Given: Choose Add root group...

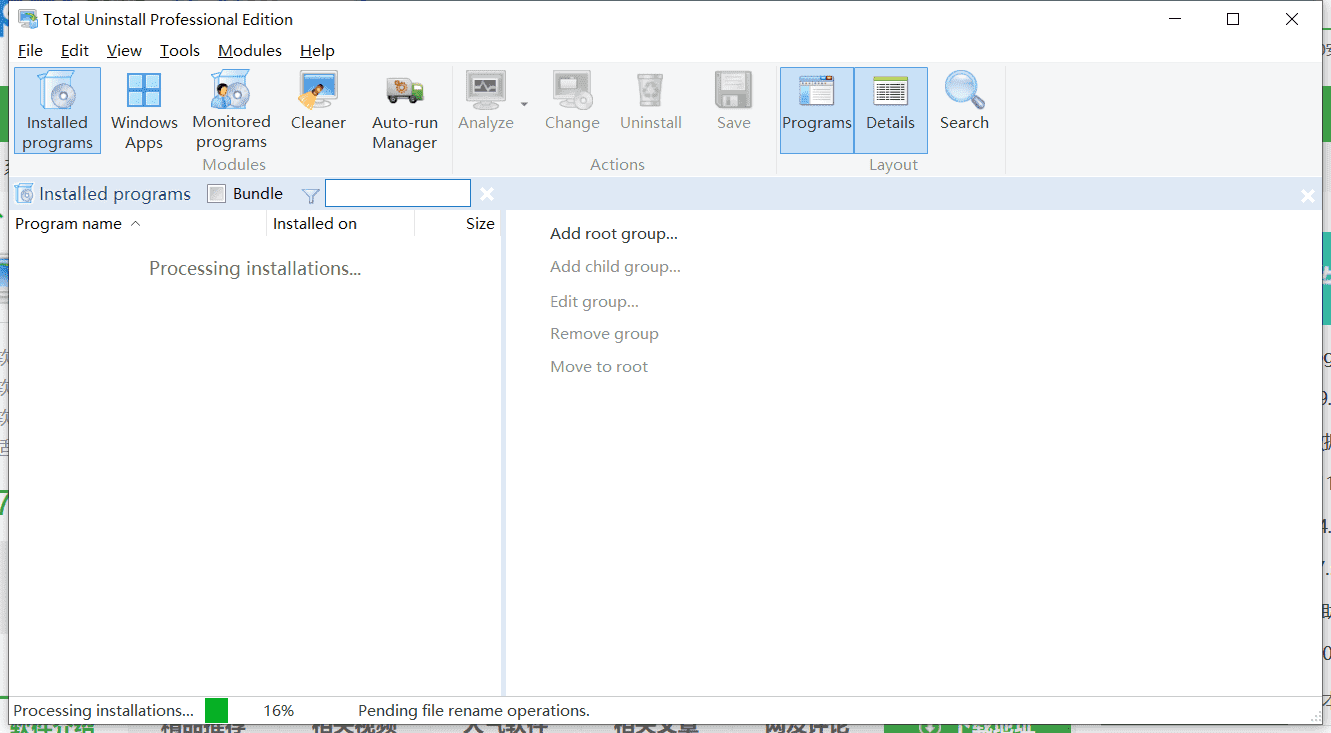Looking at the screenshot, I should point(614,234).
